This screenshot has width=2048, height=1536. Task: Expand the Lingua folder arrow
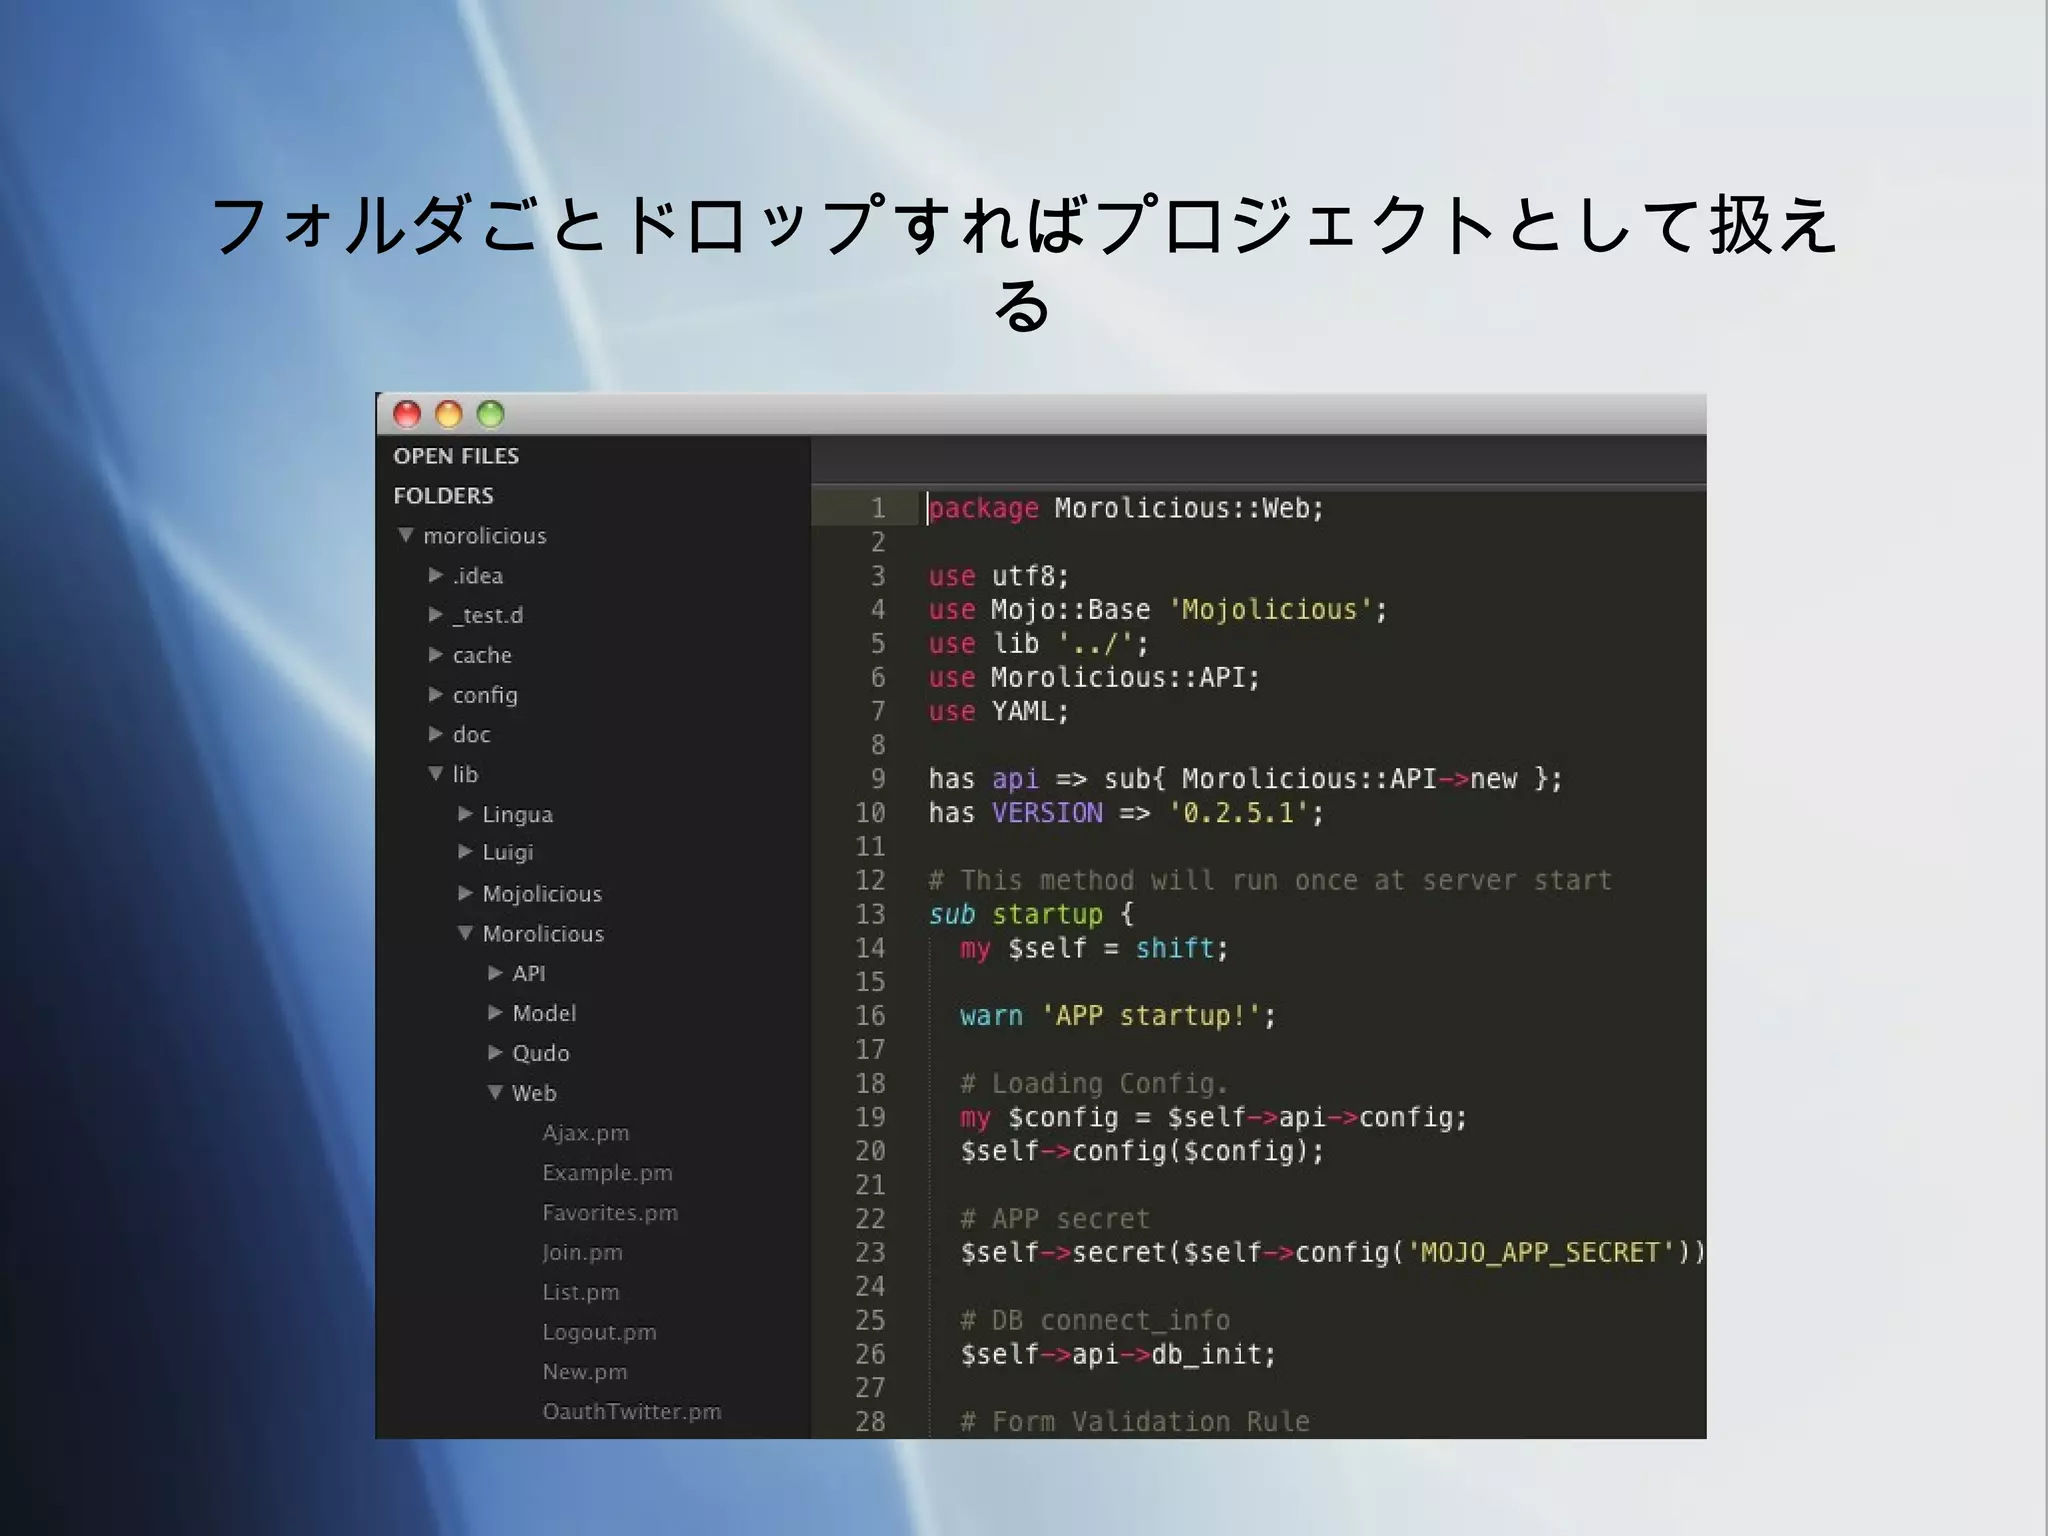pos(465,814)
